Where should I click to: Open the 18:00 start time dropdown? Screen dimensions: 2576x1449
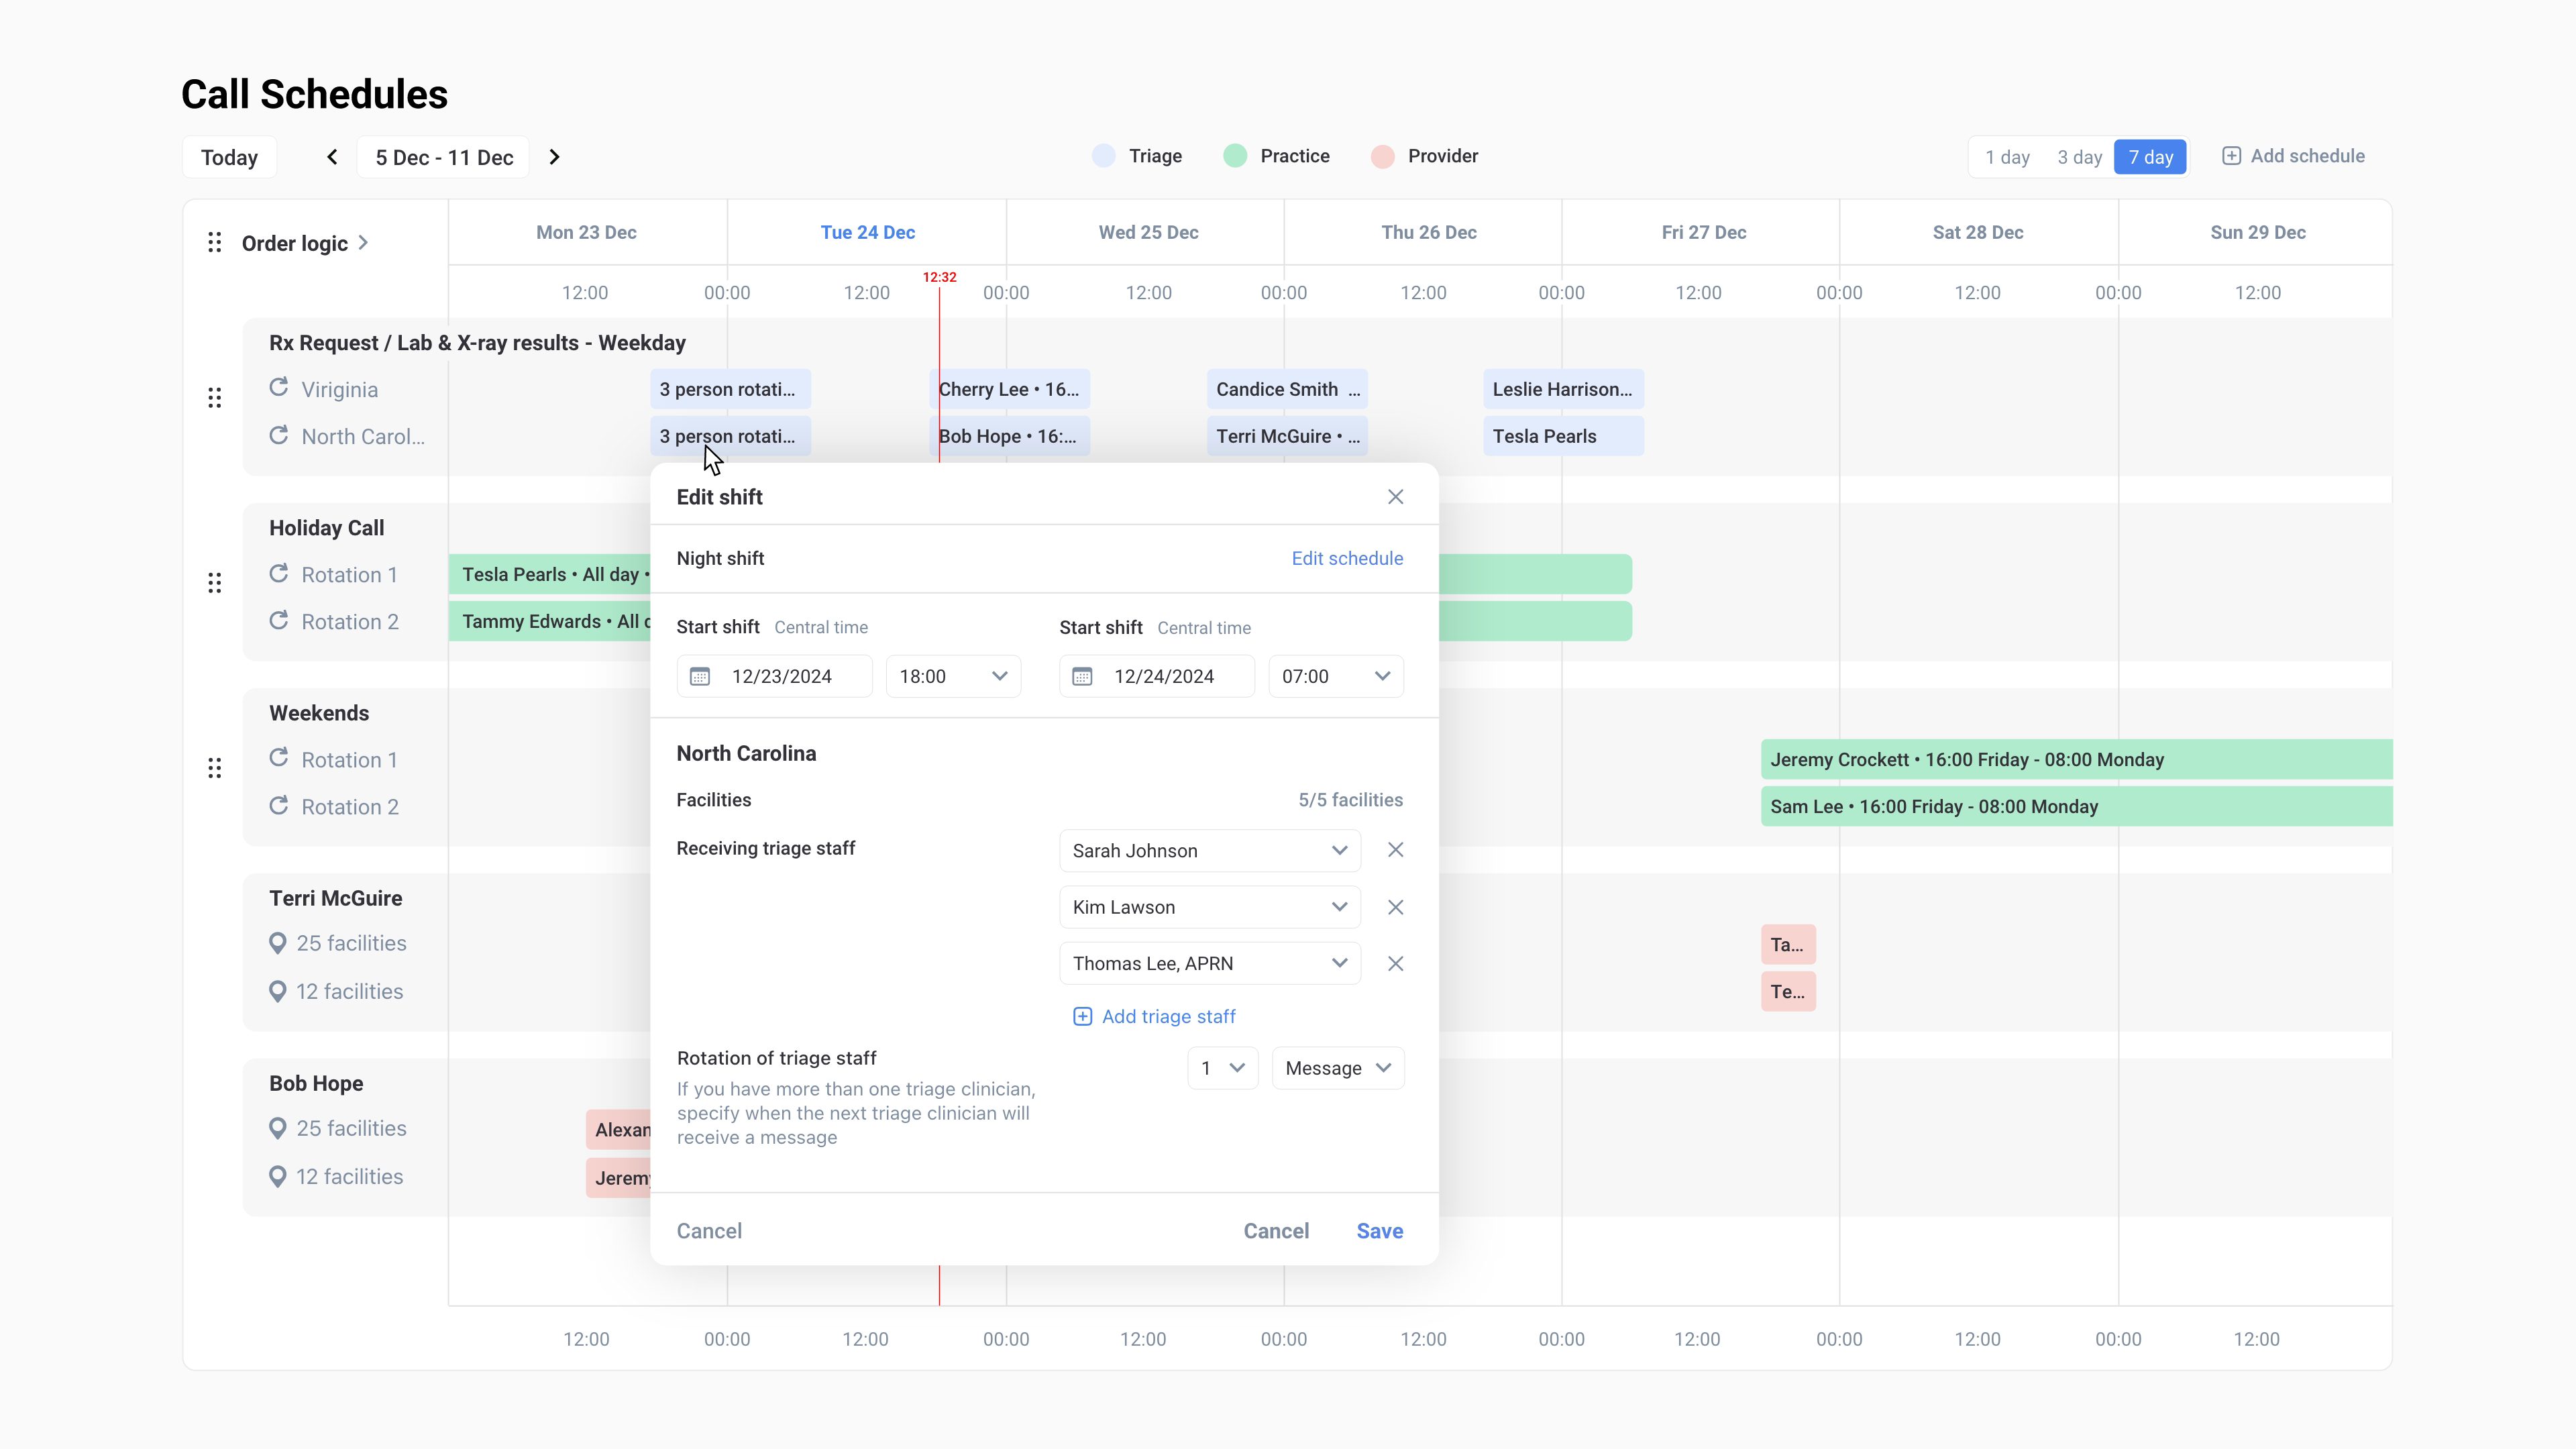953,677
